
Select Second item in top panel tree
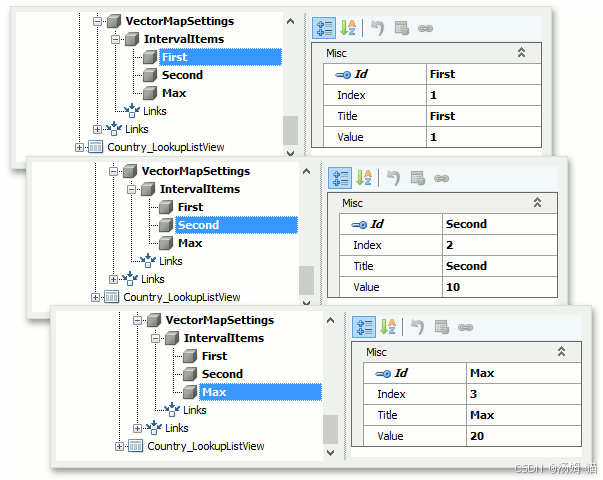coord(182,75)
